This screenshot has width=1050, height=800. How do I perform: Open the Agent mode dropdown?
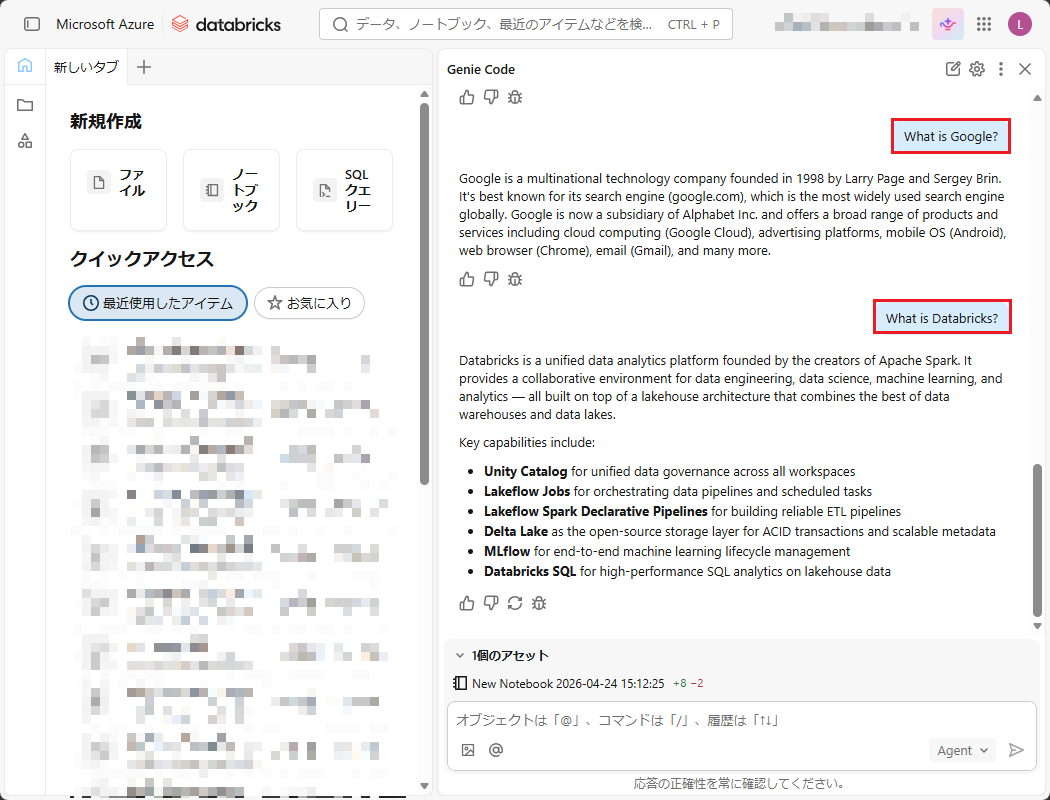pos(962,750)
